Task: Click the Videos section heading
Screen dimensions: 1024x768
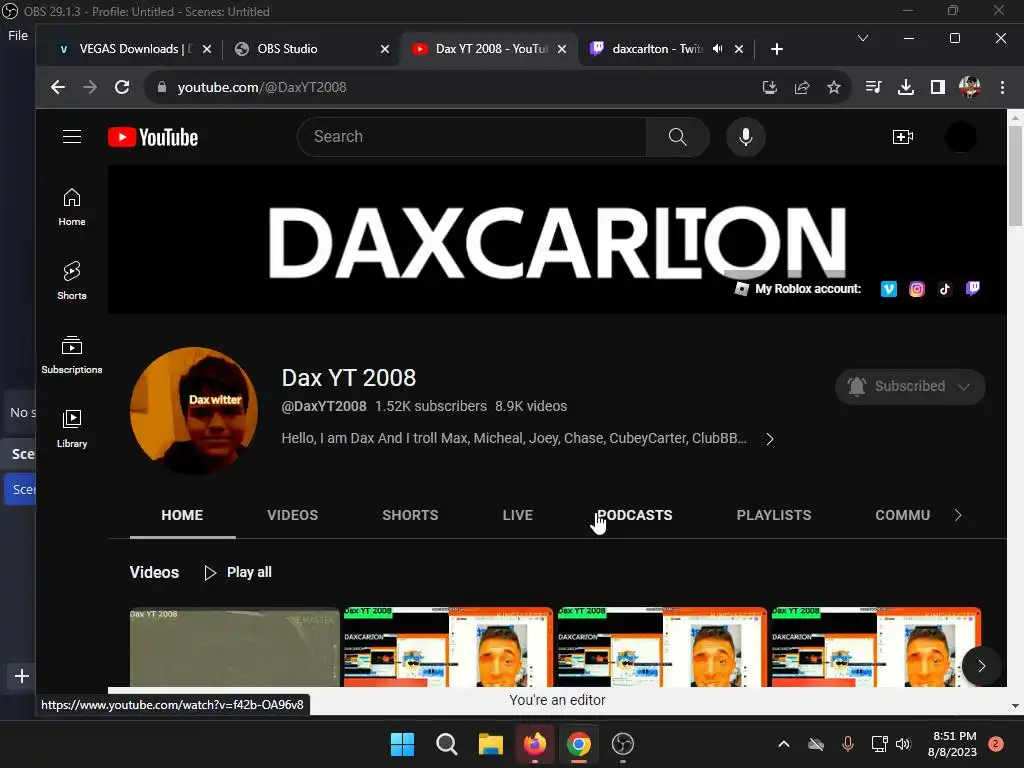Action: [x=154, y=573]
